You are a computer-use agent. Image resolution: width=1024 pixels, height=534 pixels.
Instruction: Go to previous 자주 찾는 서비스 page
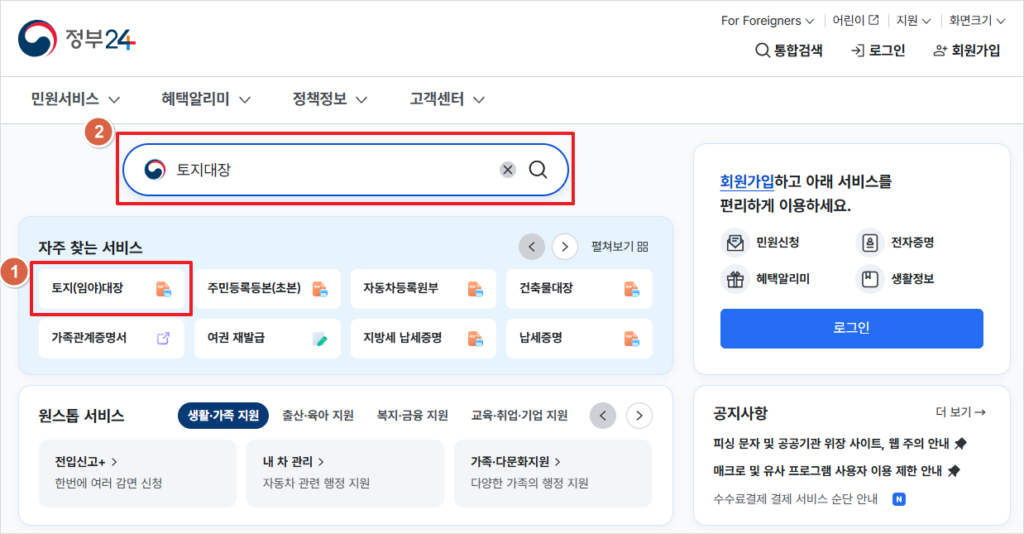click(x=532, y=247)
